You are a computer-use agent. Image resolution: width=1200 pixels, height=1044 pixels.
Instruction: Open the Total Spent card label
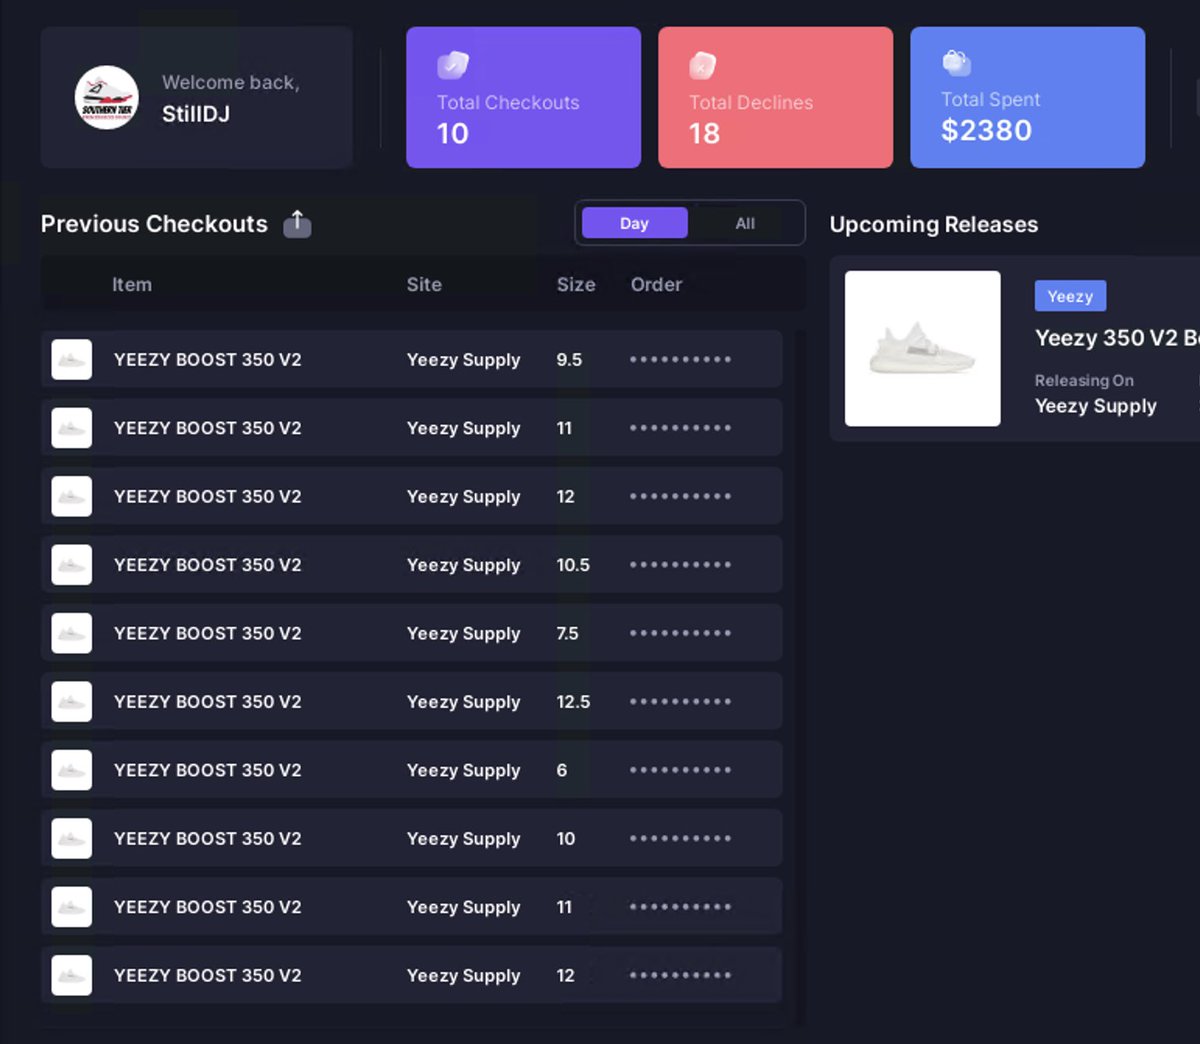coord(990,99)
